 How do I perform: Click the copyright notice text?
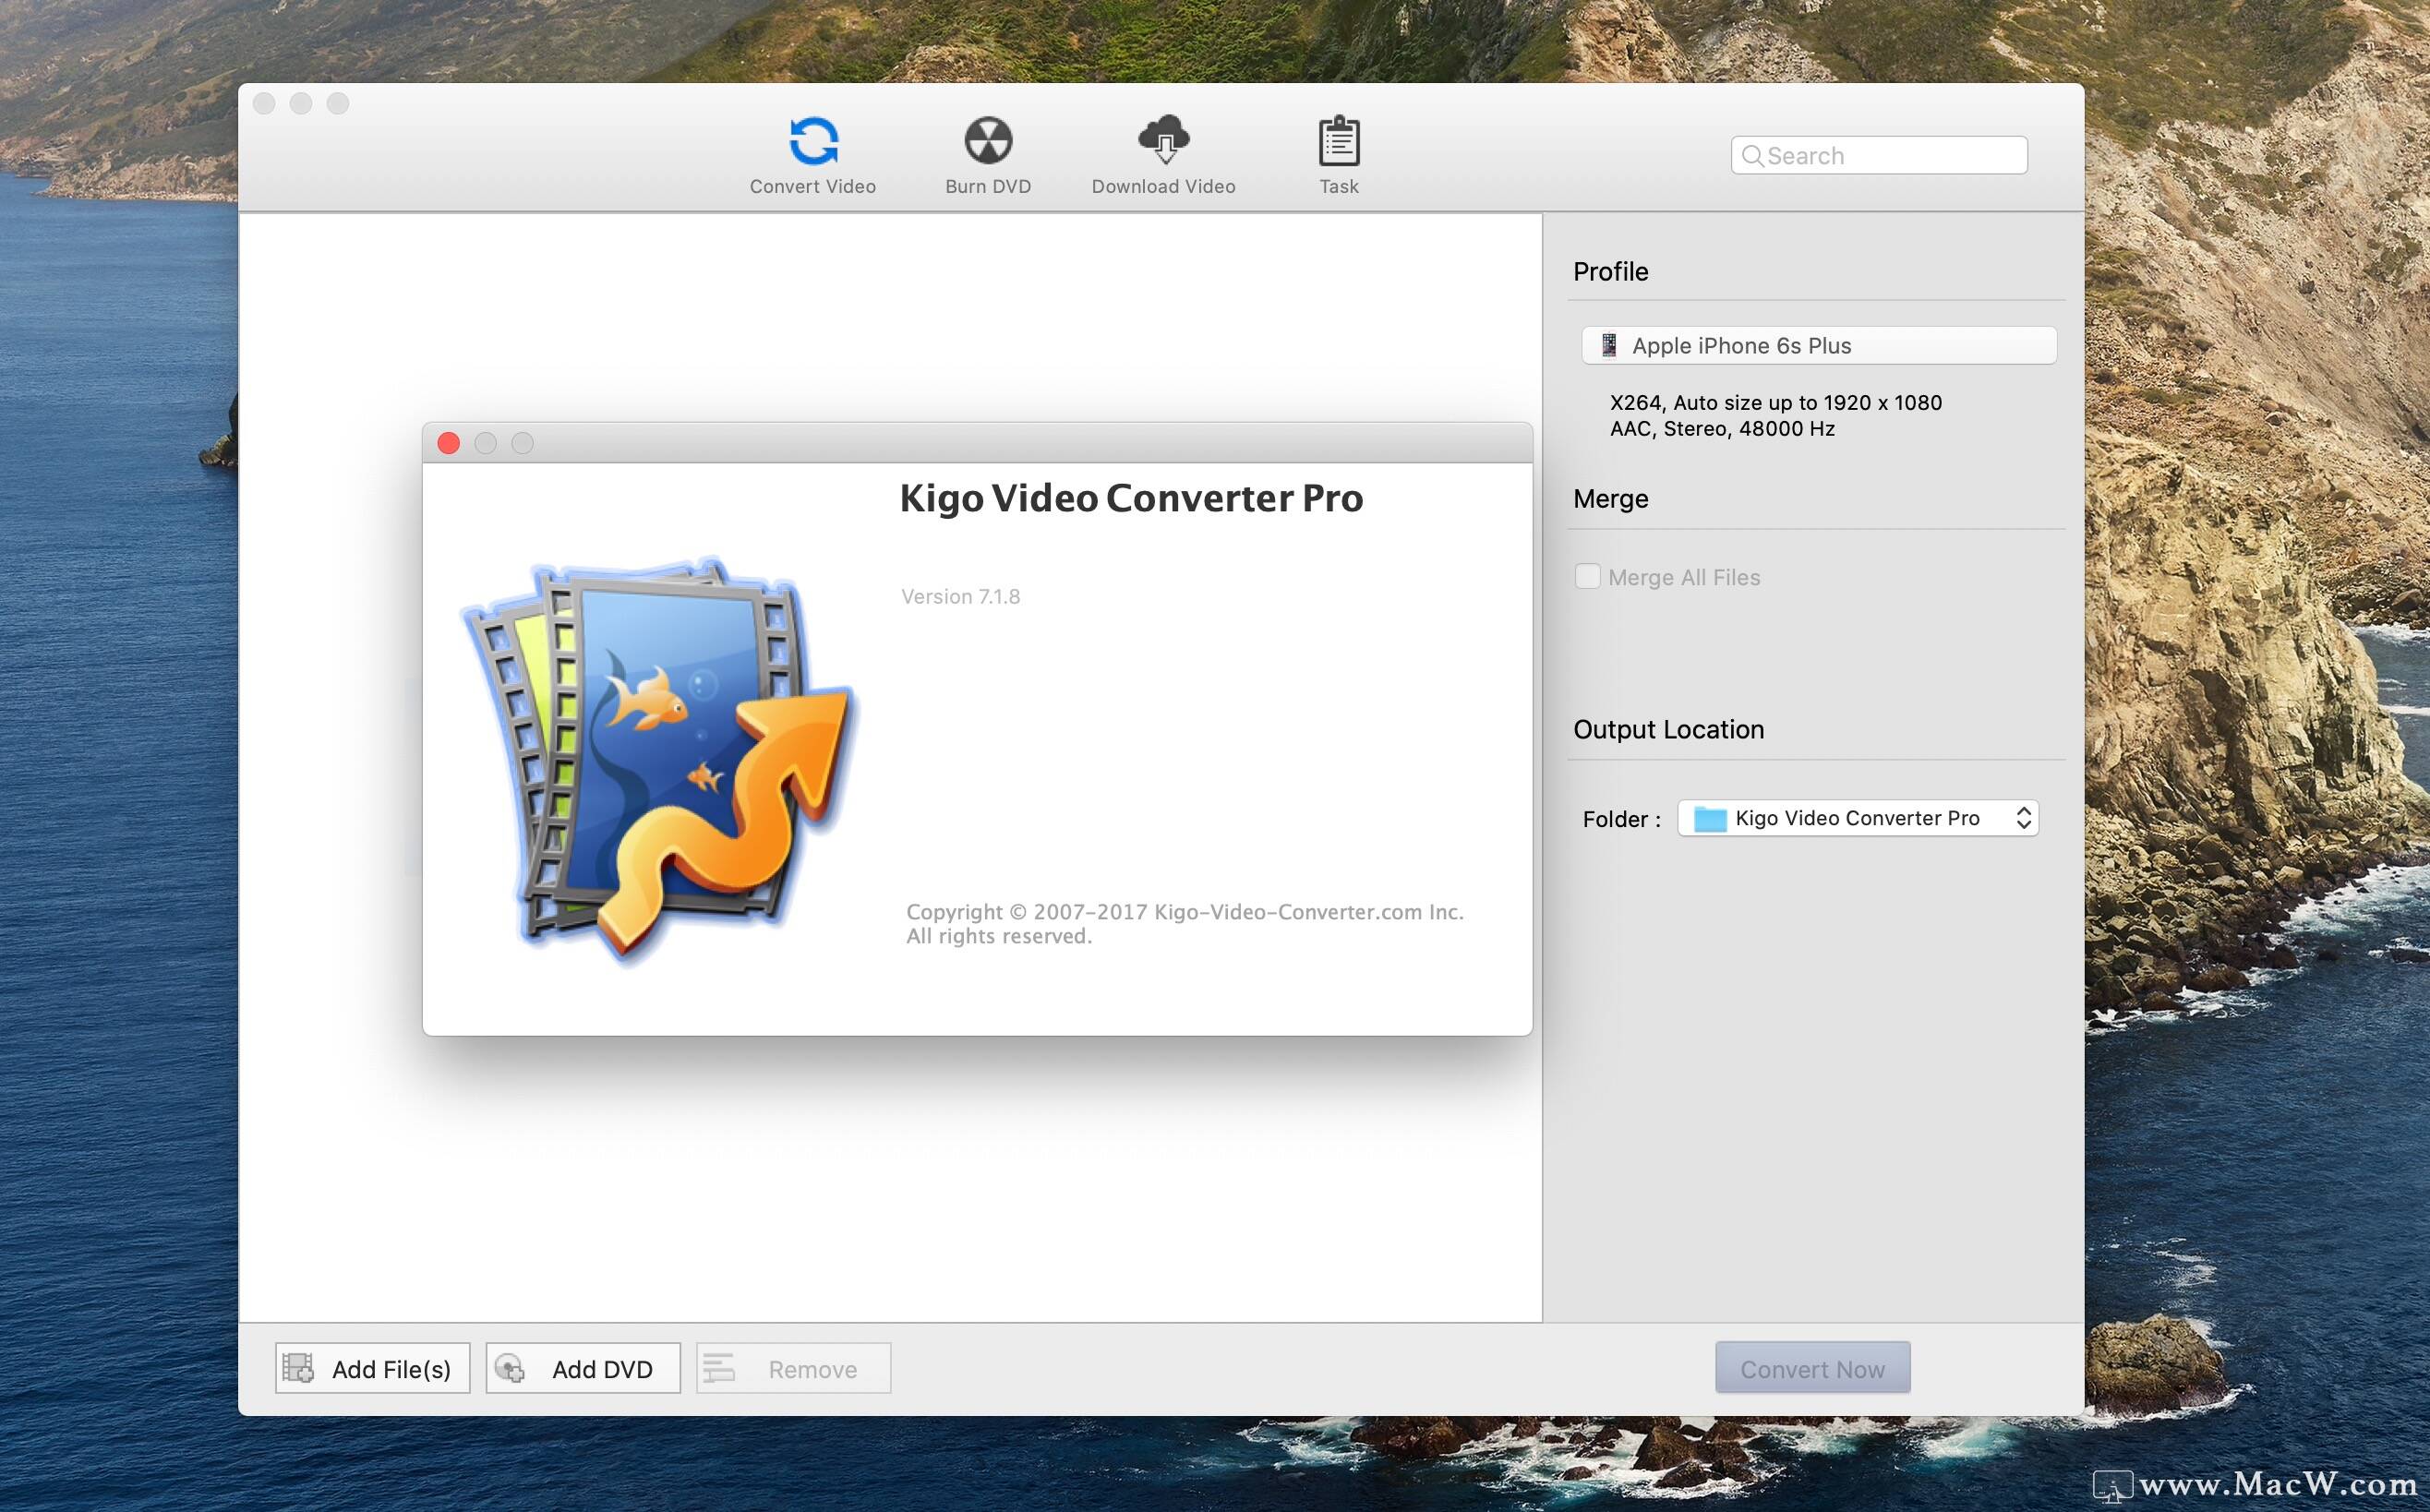point(1184,924)
